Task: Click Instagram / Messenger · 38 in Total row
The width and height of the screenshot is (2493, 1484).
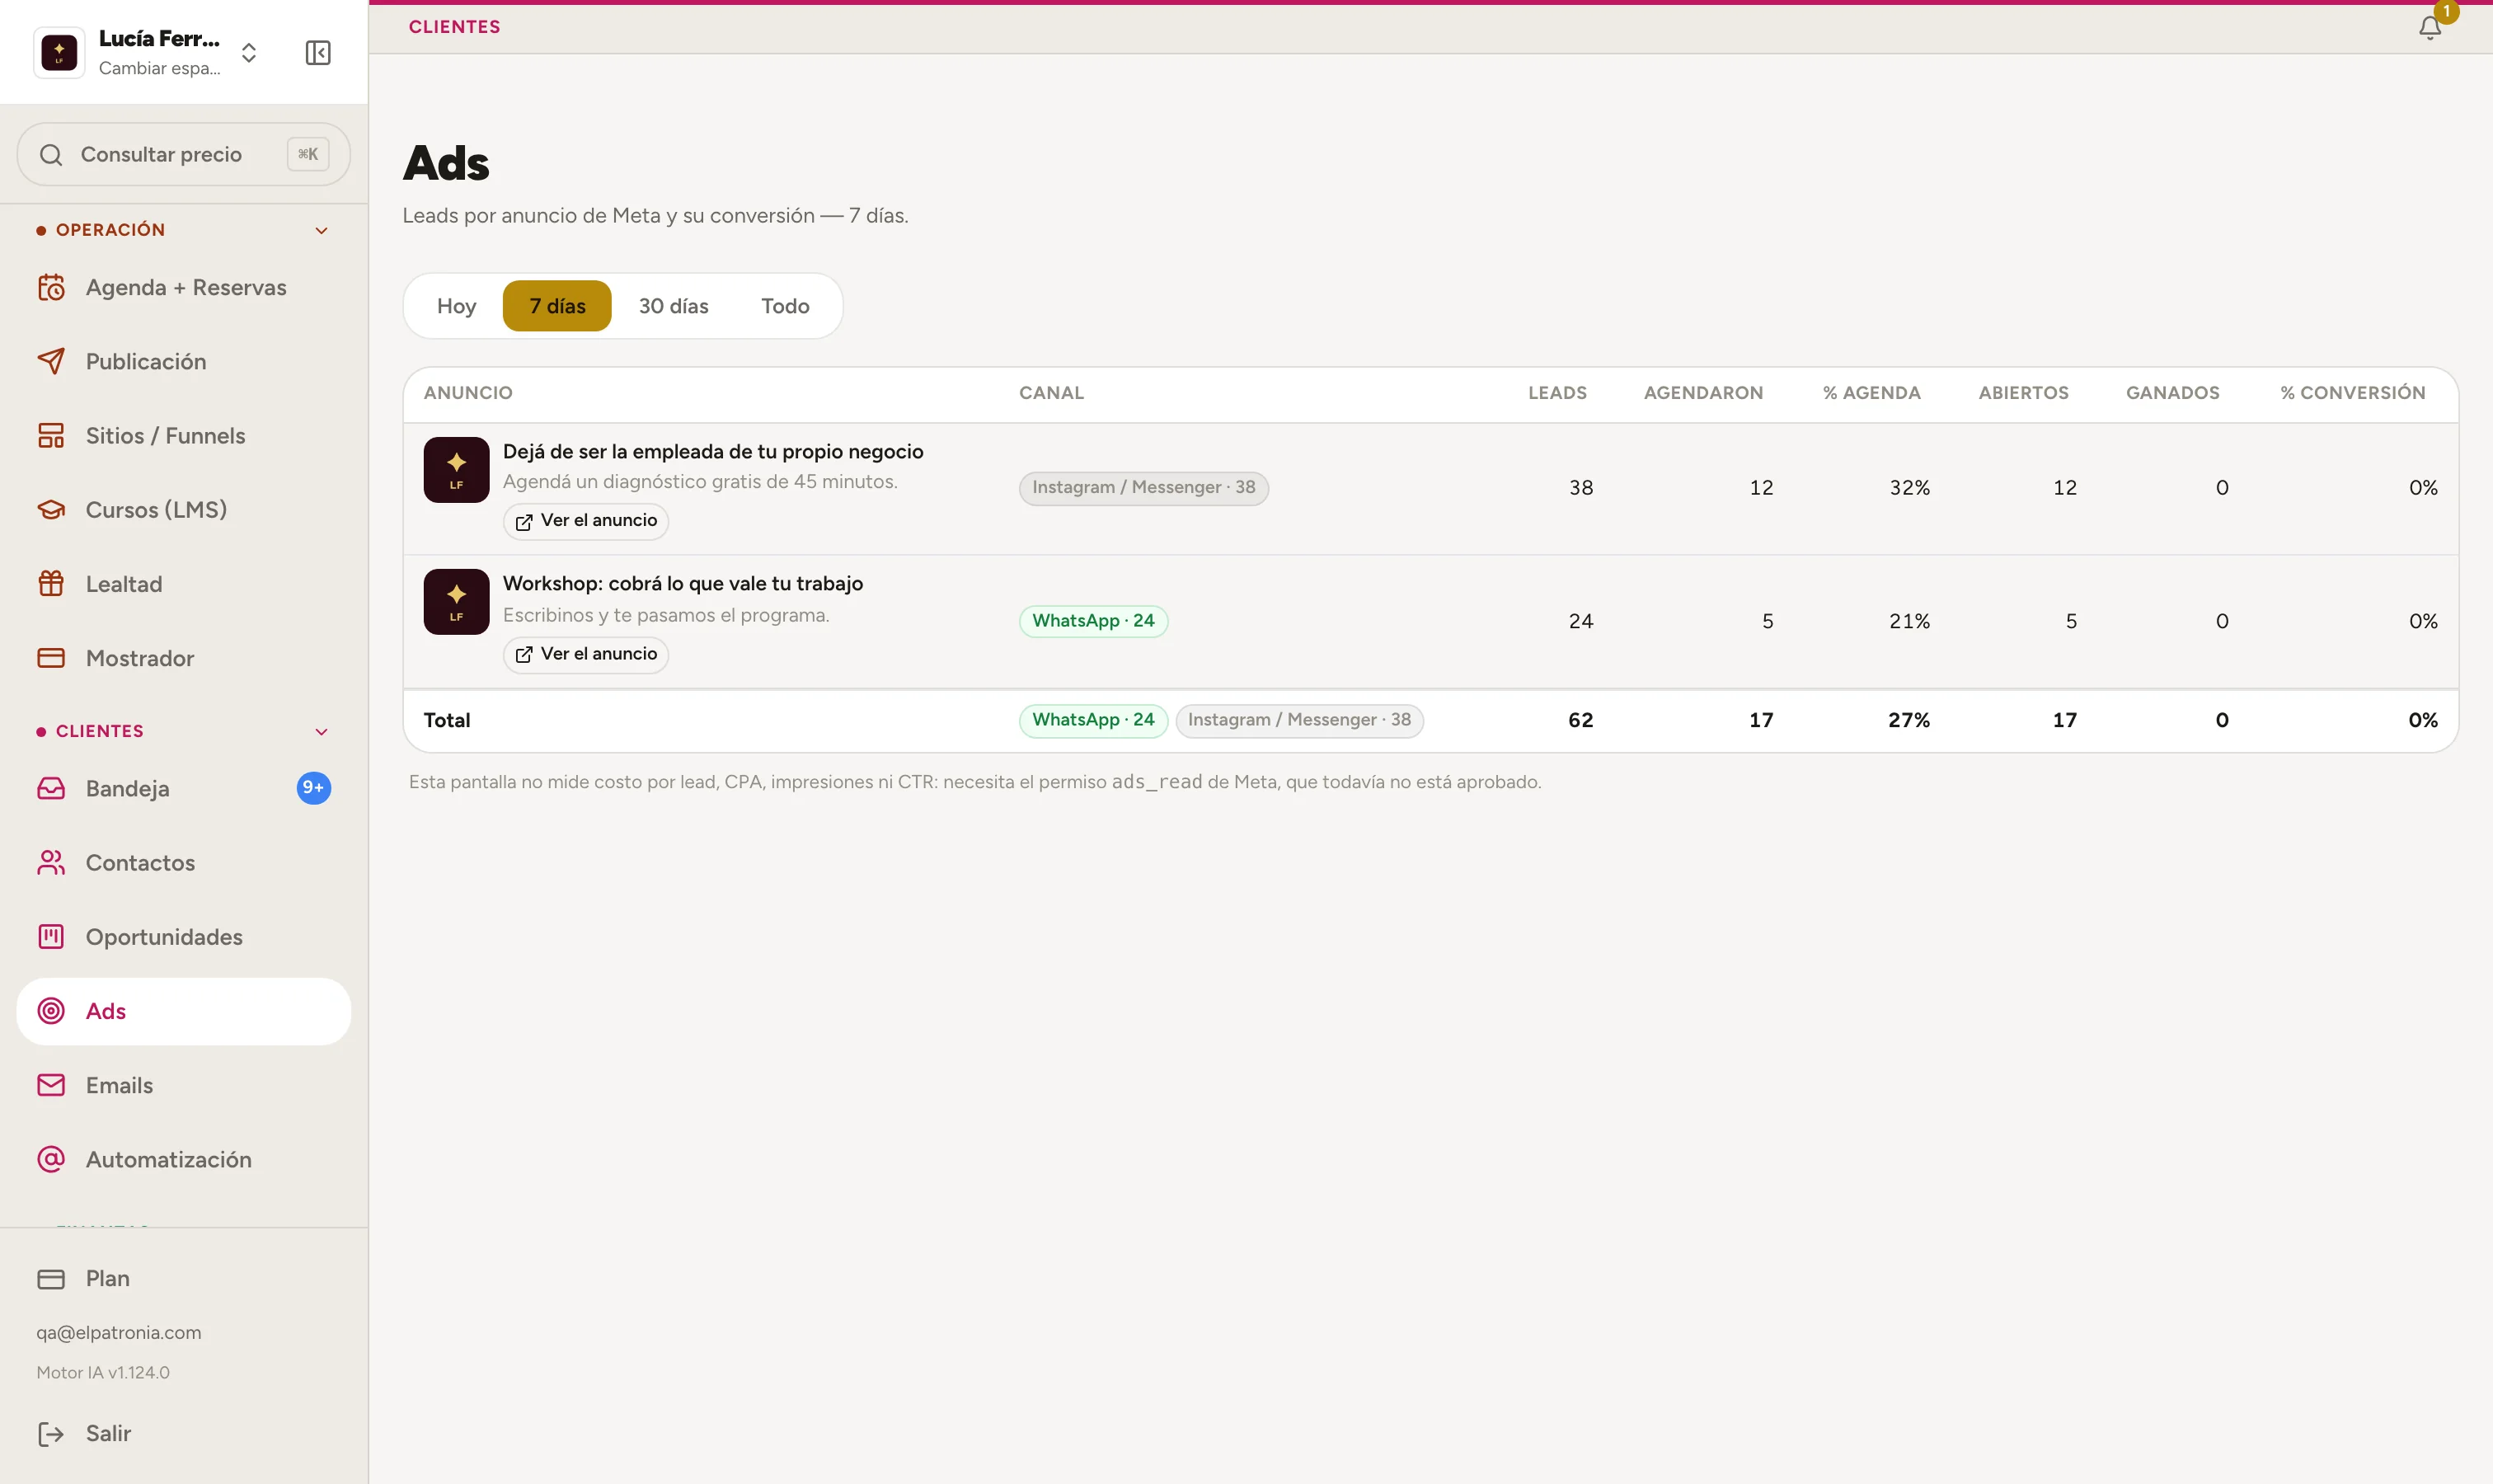Action: [1299, 720]
